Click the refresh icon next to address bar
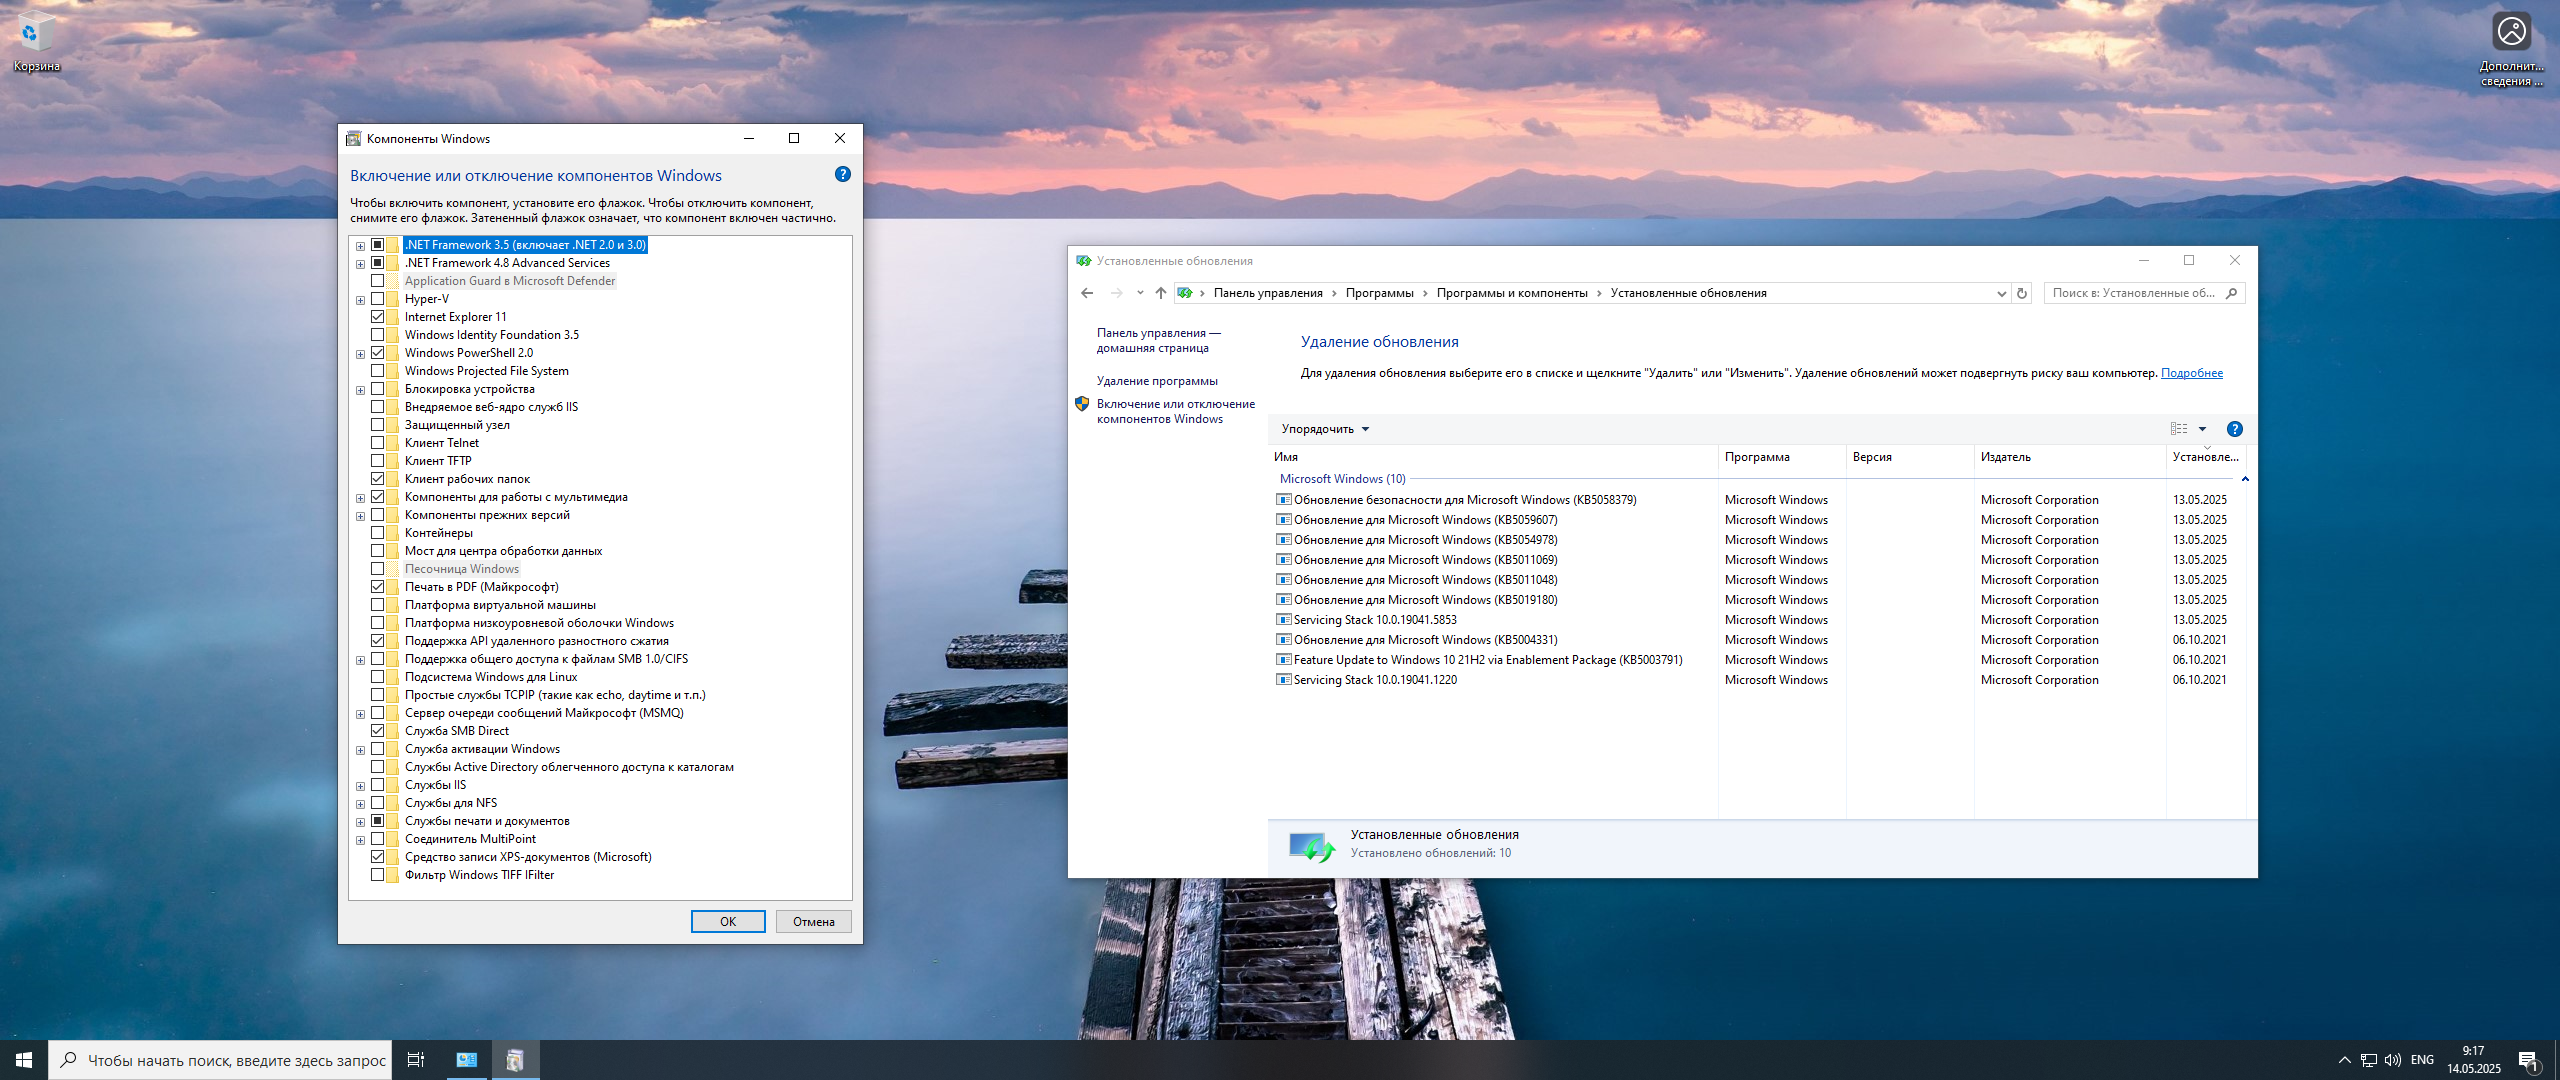This screenshot has width=2560, height=1080. click(2022, 293)
